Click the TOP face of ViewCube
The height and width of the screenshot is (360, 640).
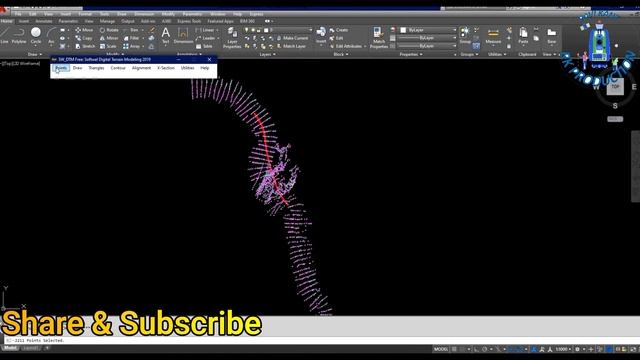tap(615, 87)
